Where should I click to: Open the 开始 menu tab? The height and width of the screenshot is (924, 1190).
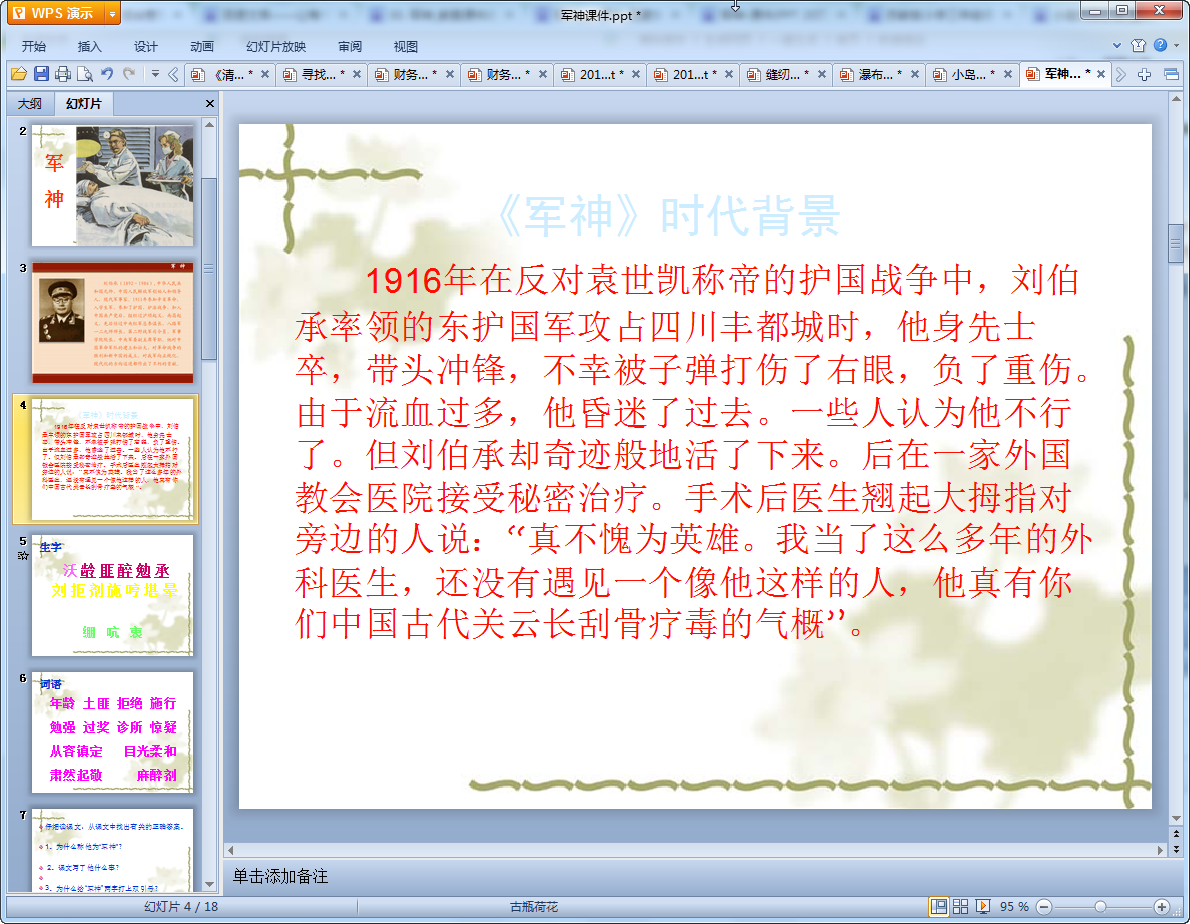click(33, 46)
